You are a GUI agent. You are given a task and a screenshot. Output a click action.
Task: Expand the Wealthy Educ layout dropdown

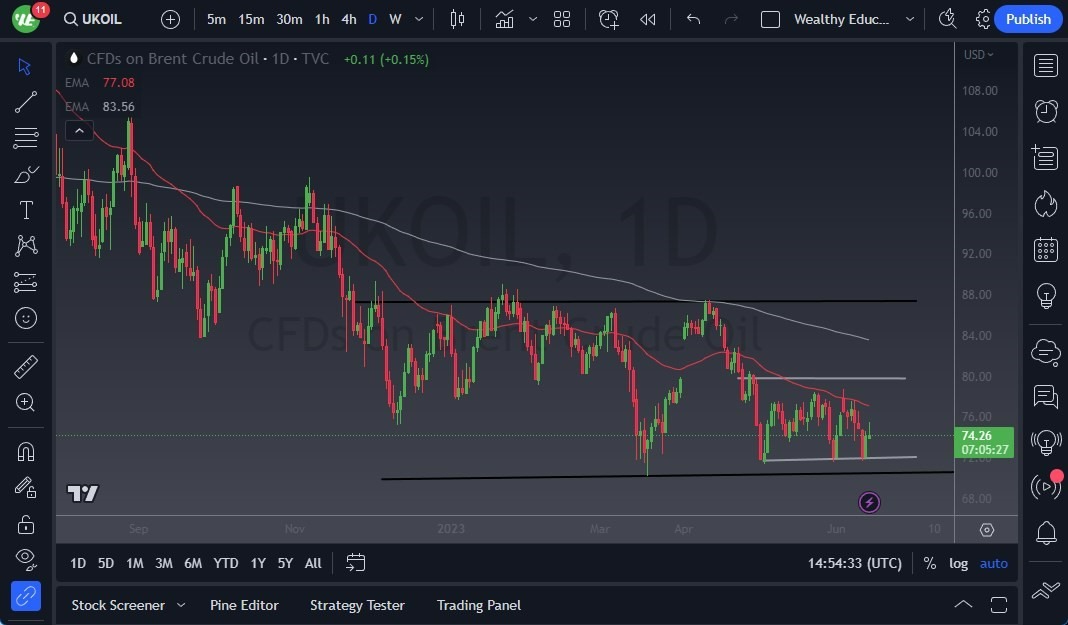point(909,19)
